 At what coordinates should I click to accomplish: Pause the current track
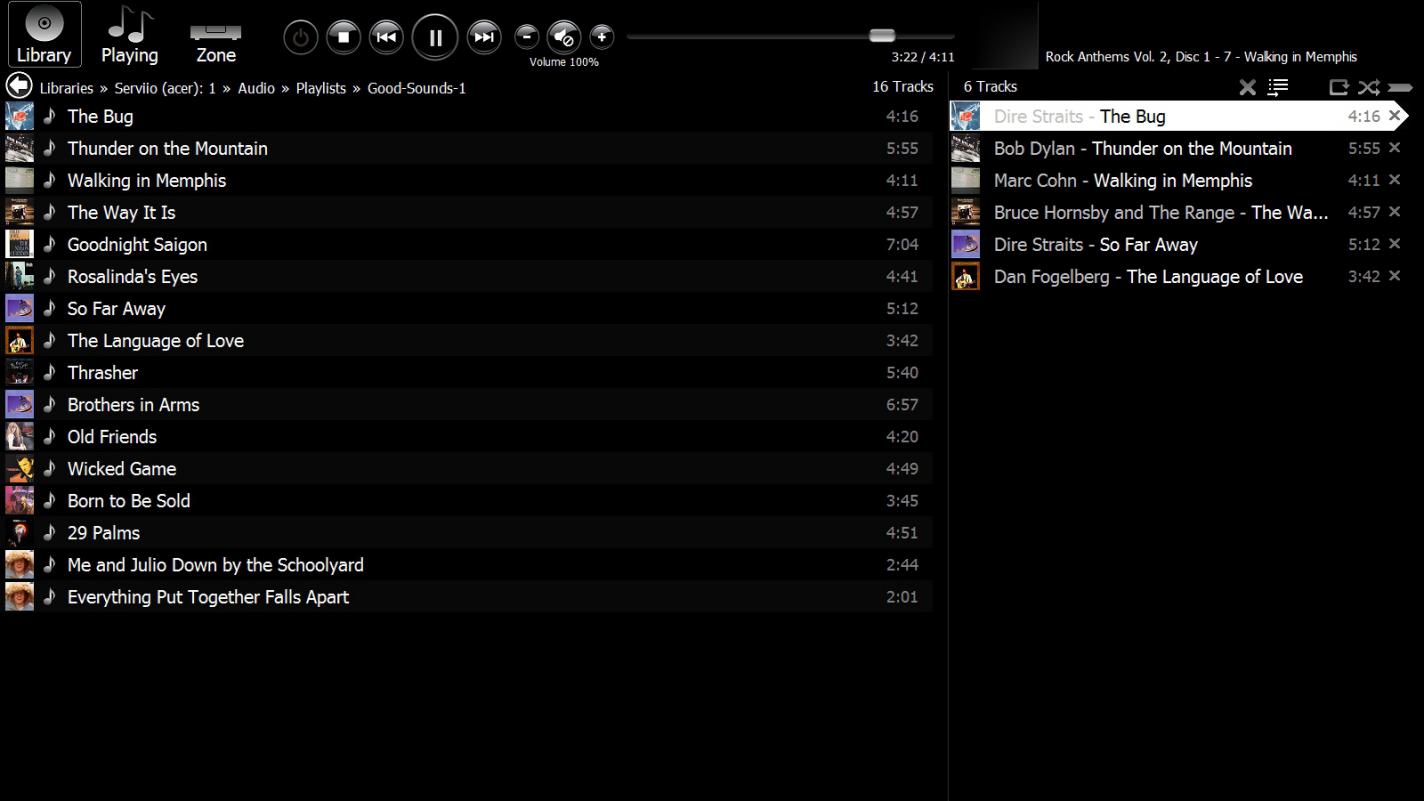(x=435, y=38)
